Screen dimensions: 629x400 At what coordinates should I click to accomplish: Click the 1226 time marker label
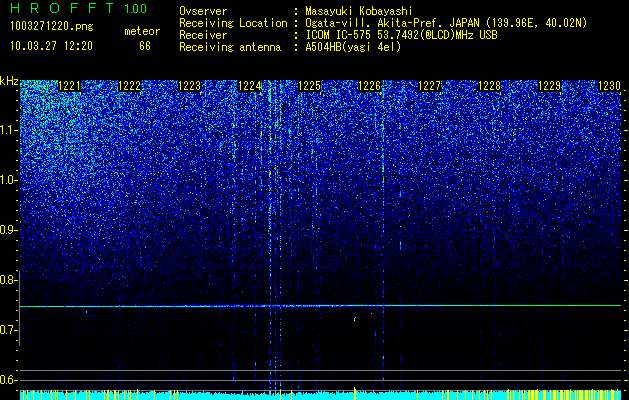tap(369, 85)
